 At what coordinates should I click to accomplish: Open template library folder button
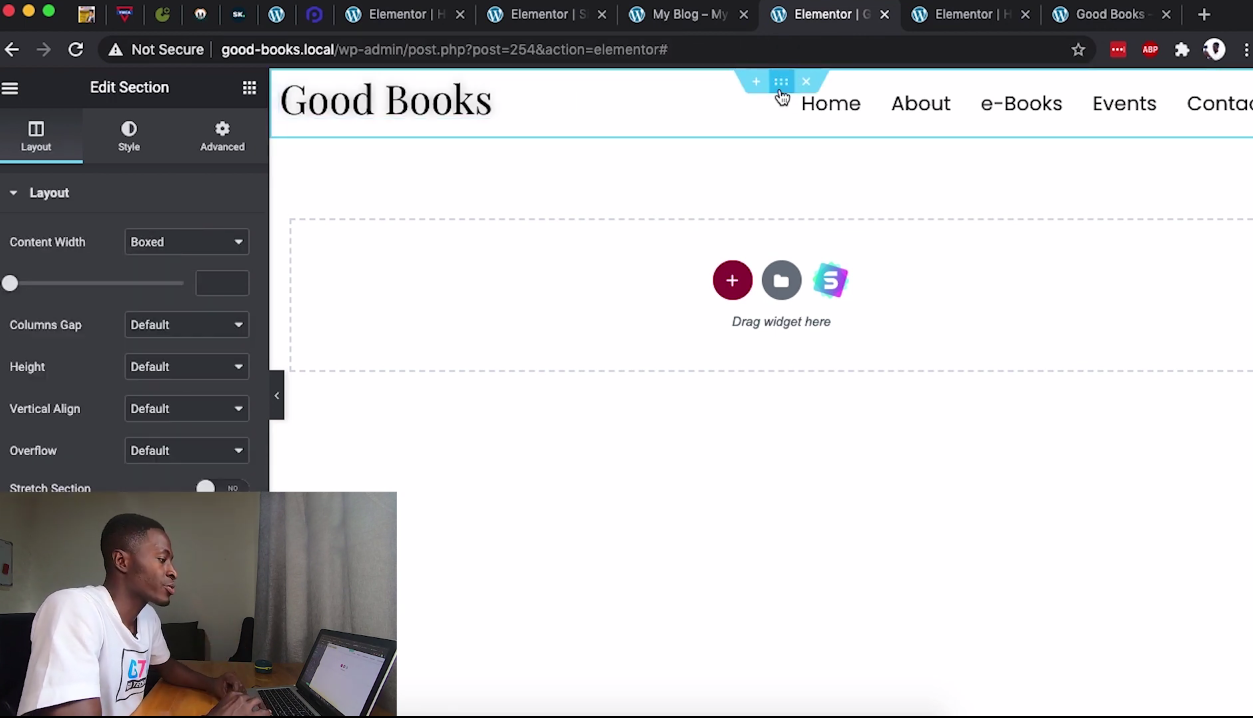click(781, 281)
